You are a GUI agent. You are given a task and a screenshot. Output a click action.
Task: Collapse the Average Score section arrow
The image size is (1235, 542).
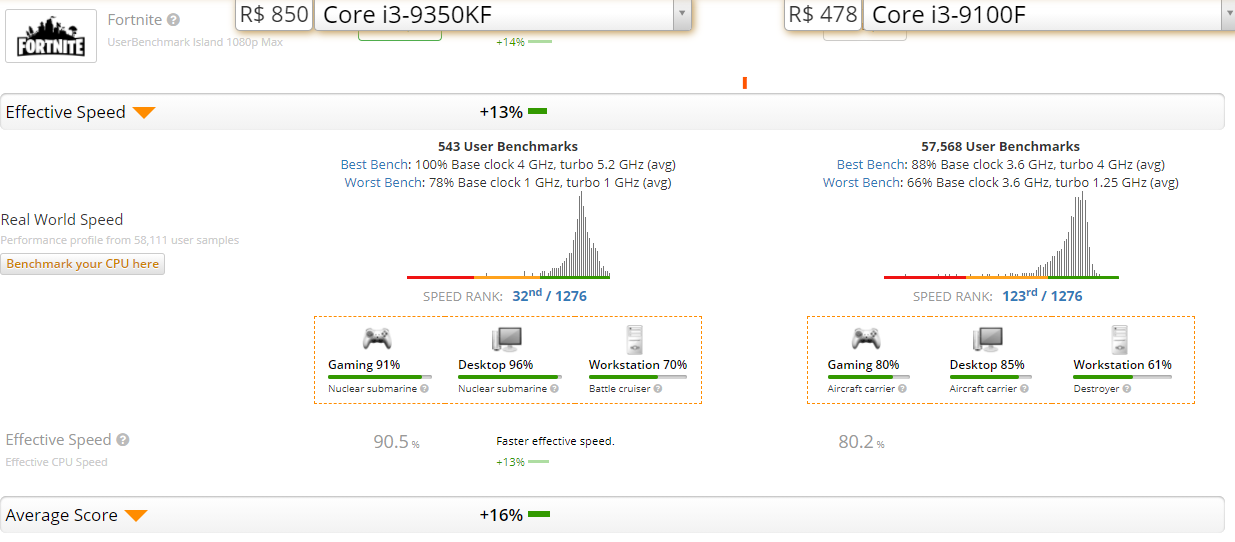[136, 516]
